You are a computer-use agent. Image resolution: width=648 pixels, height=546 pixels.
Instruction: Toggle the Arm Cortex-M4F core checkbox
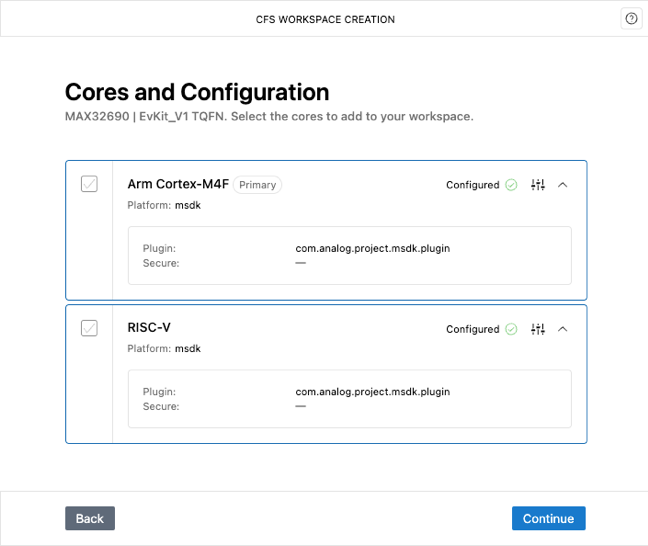point(89,184)
